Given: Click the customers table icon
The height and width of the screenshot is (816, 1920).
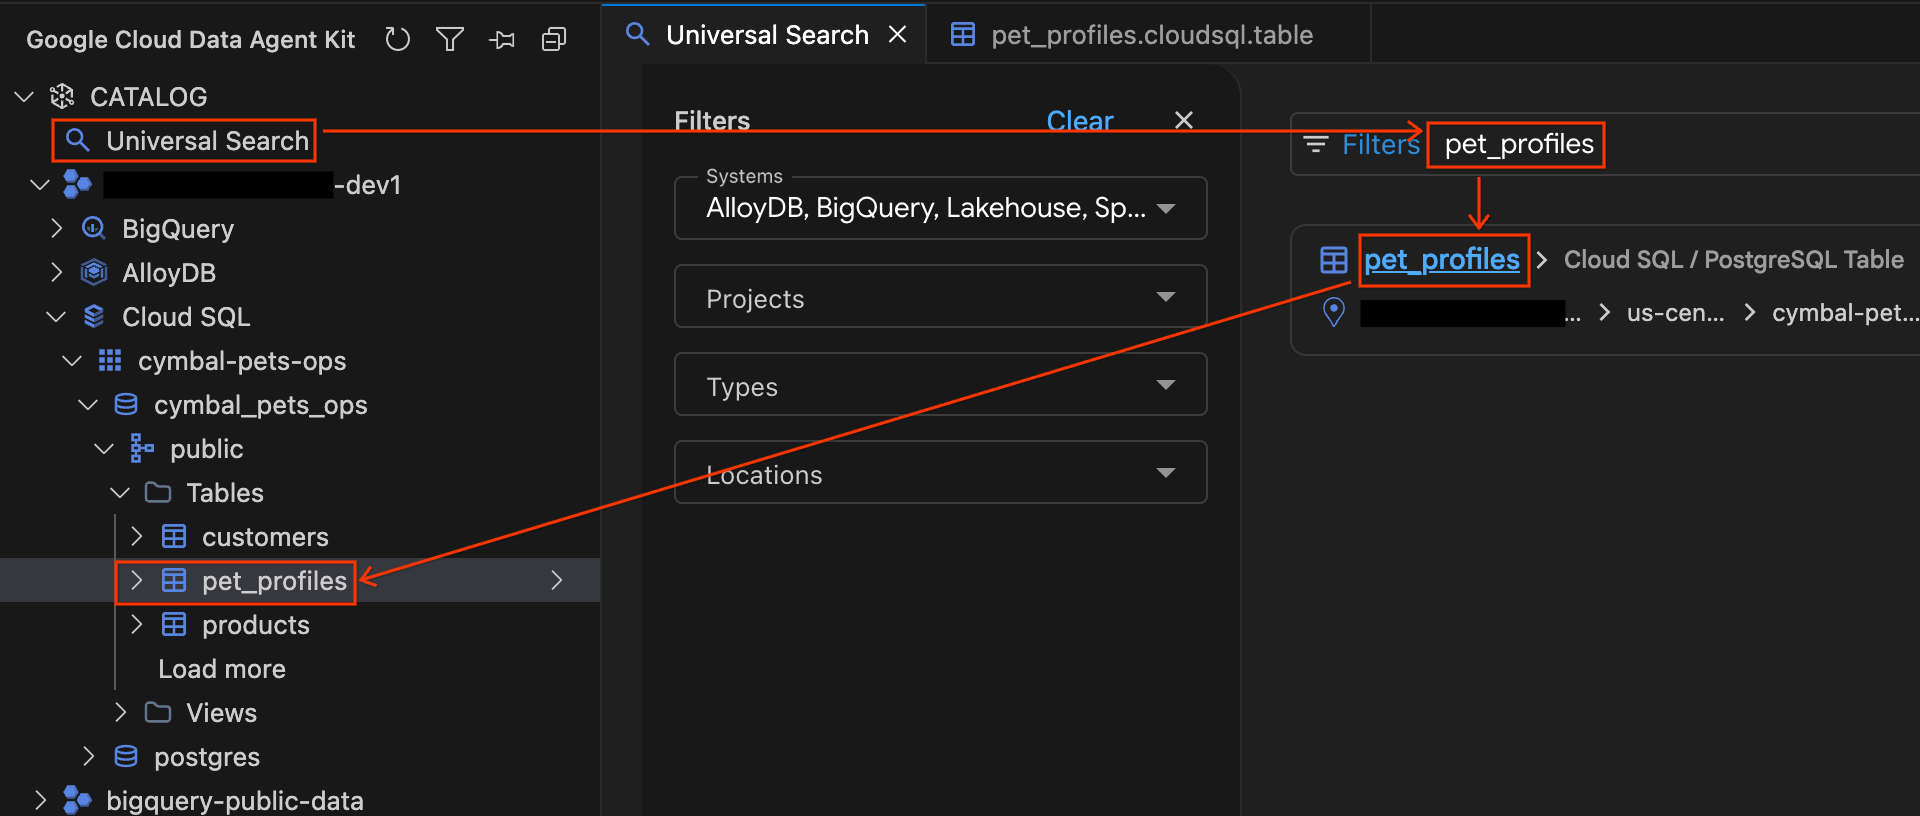Looking at the screenshot, I should (x=174, y=536).
